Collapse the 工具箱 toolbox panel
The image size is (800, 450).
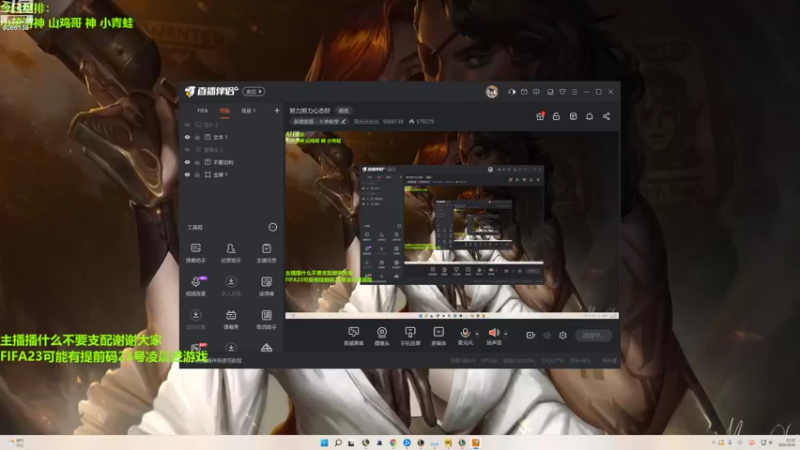273,227
